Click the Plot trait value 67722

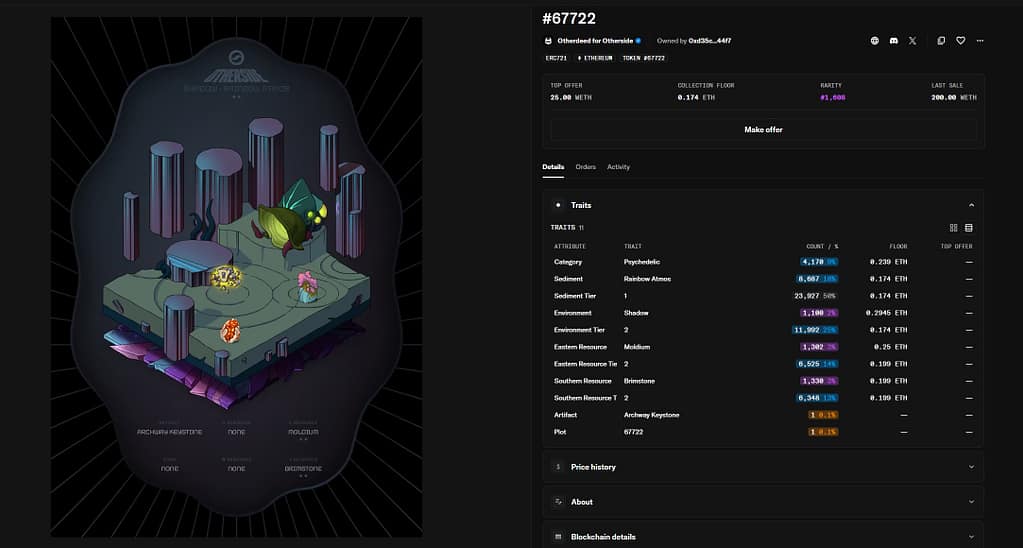634,431
